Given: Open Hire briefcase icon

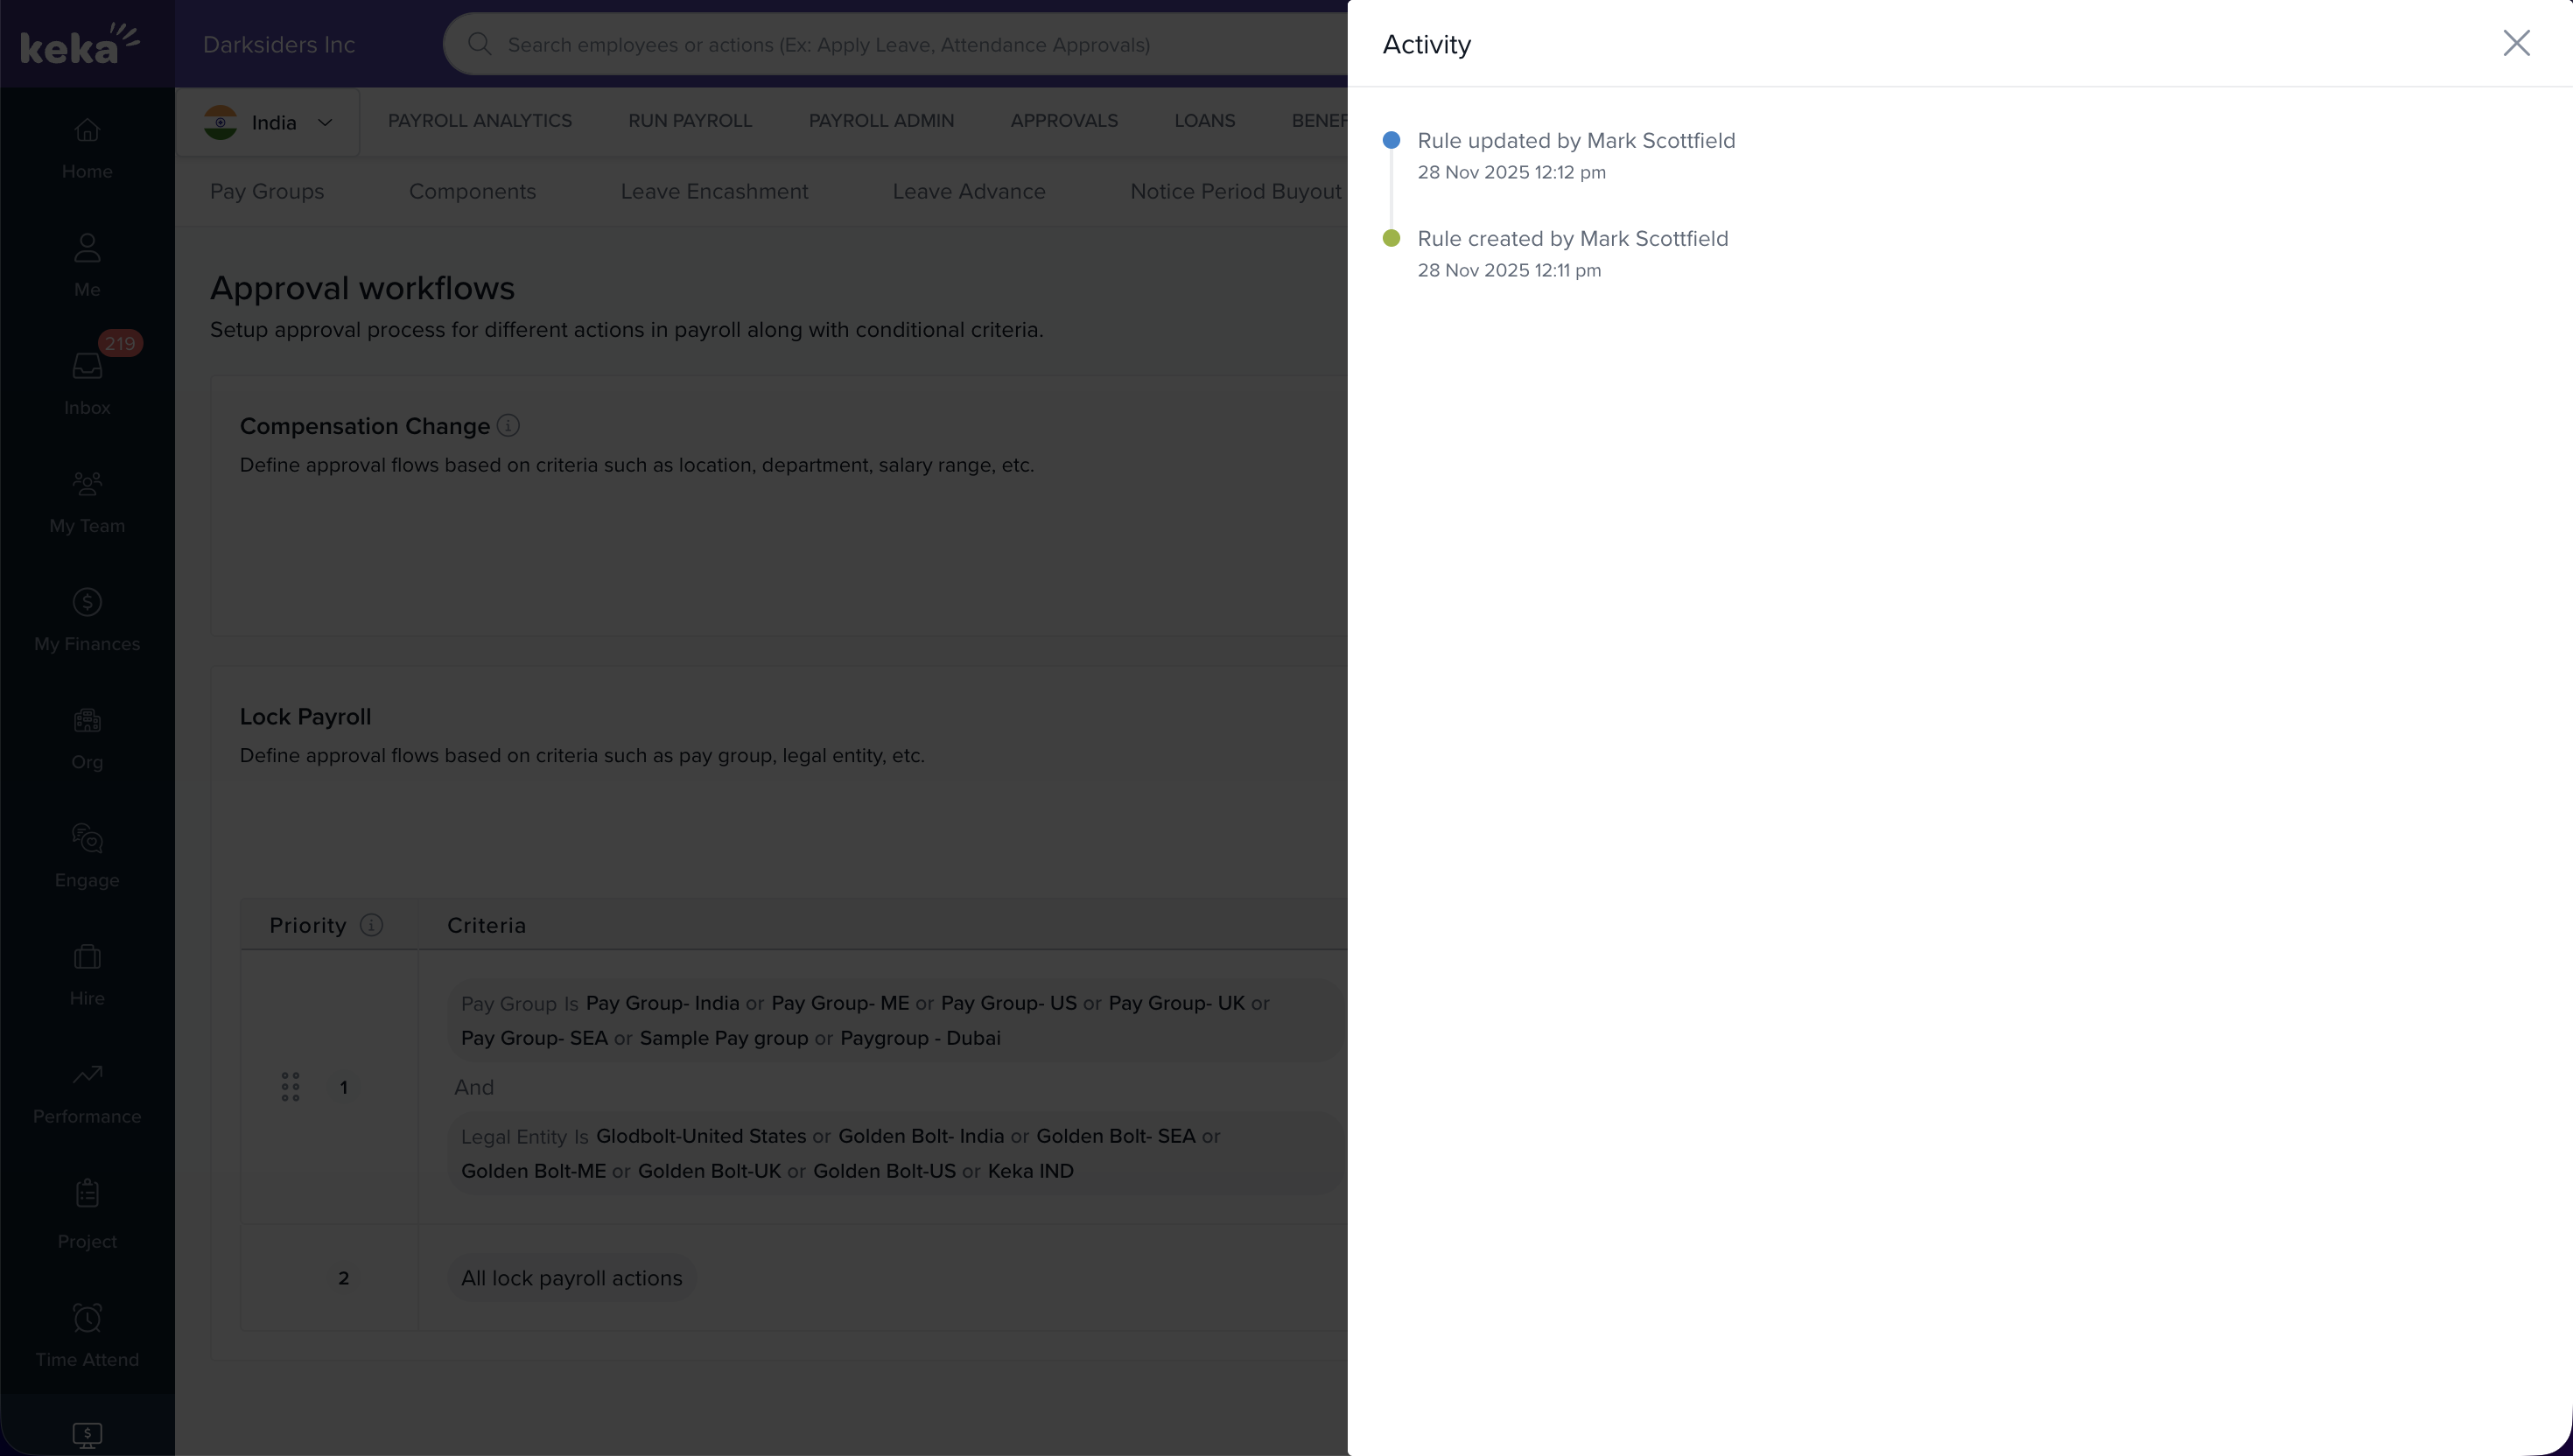Looking at the screenshot, I should click(87, 957).
